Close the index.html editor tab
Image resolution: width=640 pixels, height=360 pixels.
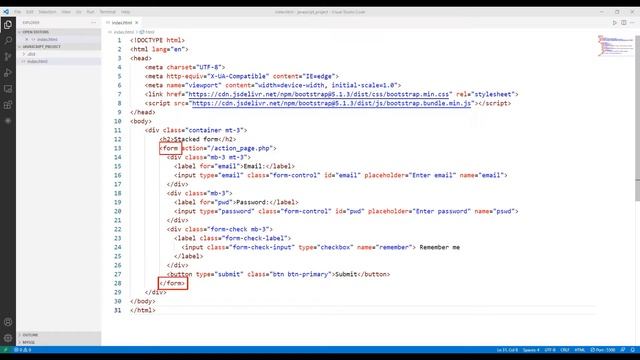[137, 23]
